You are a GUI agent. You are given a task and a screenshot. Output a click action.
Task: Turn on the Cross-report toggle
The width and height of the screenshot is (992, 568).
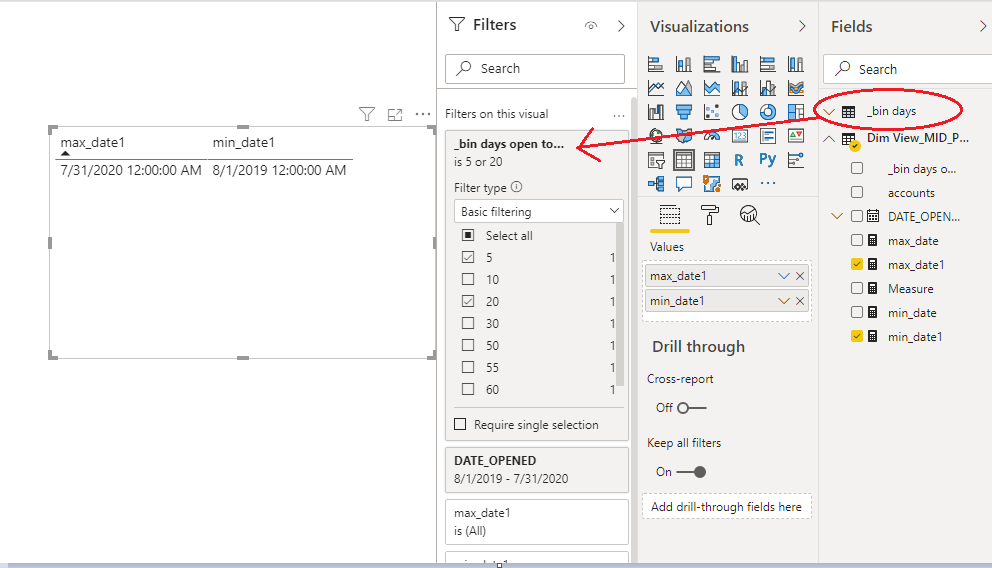(691, 408)
